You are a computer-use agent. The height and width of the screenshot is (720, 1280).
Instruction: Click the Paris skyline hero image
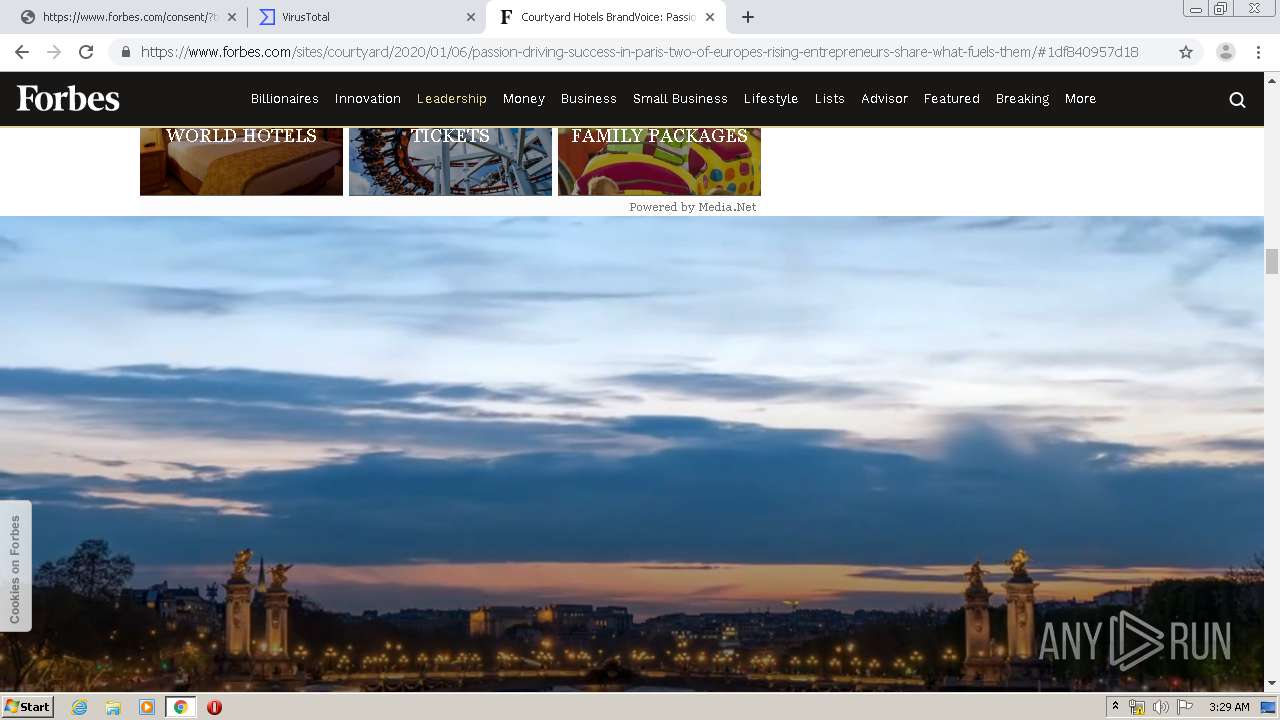tap(632, 453)
